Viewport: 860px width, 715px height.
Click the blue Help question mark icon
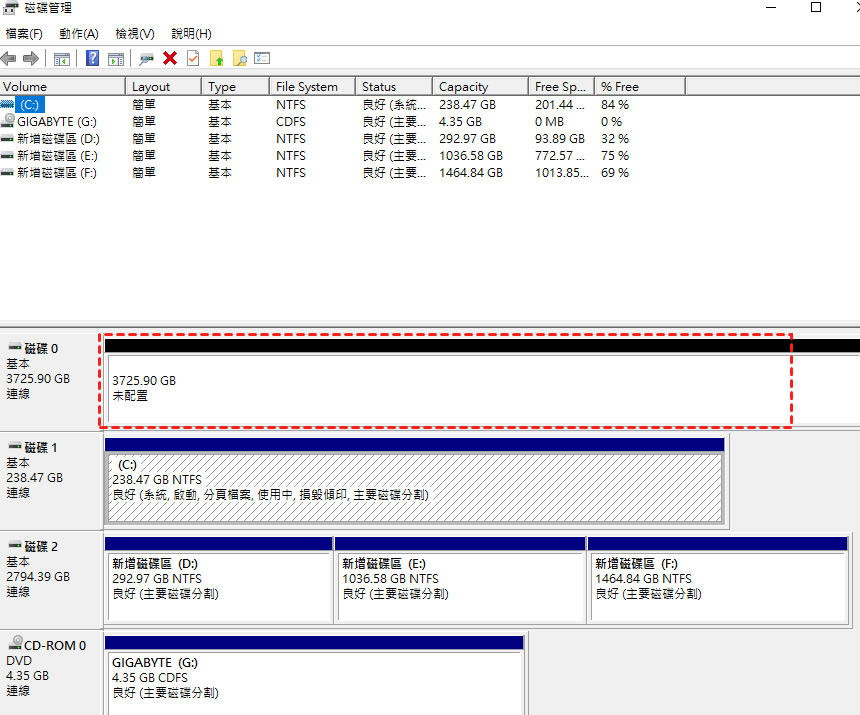point(93,59)
